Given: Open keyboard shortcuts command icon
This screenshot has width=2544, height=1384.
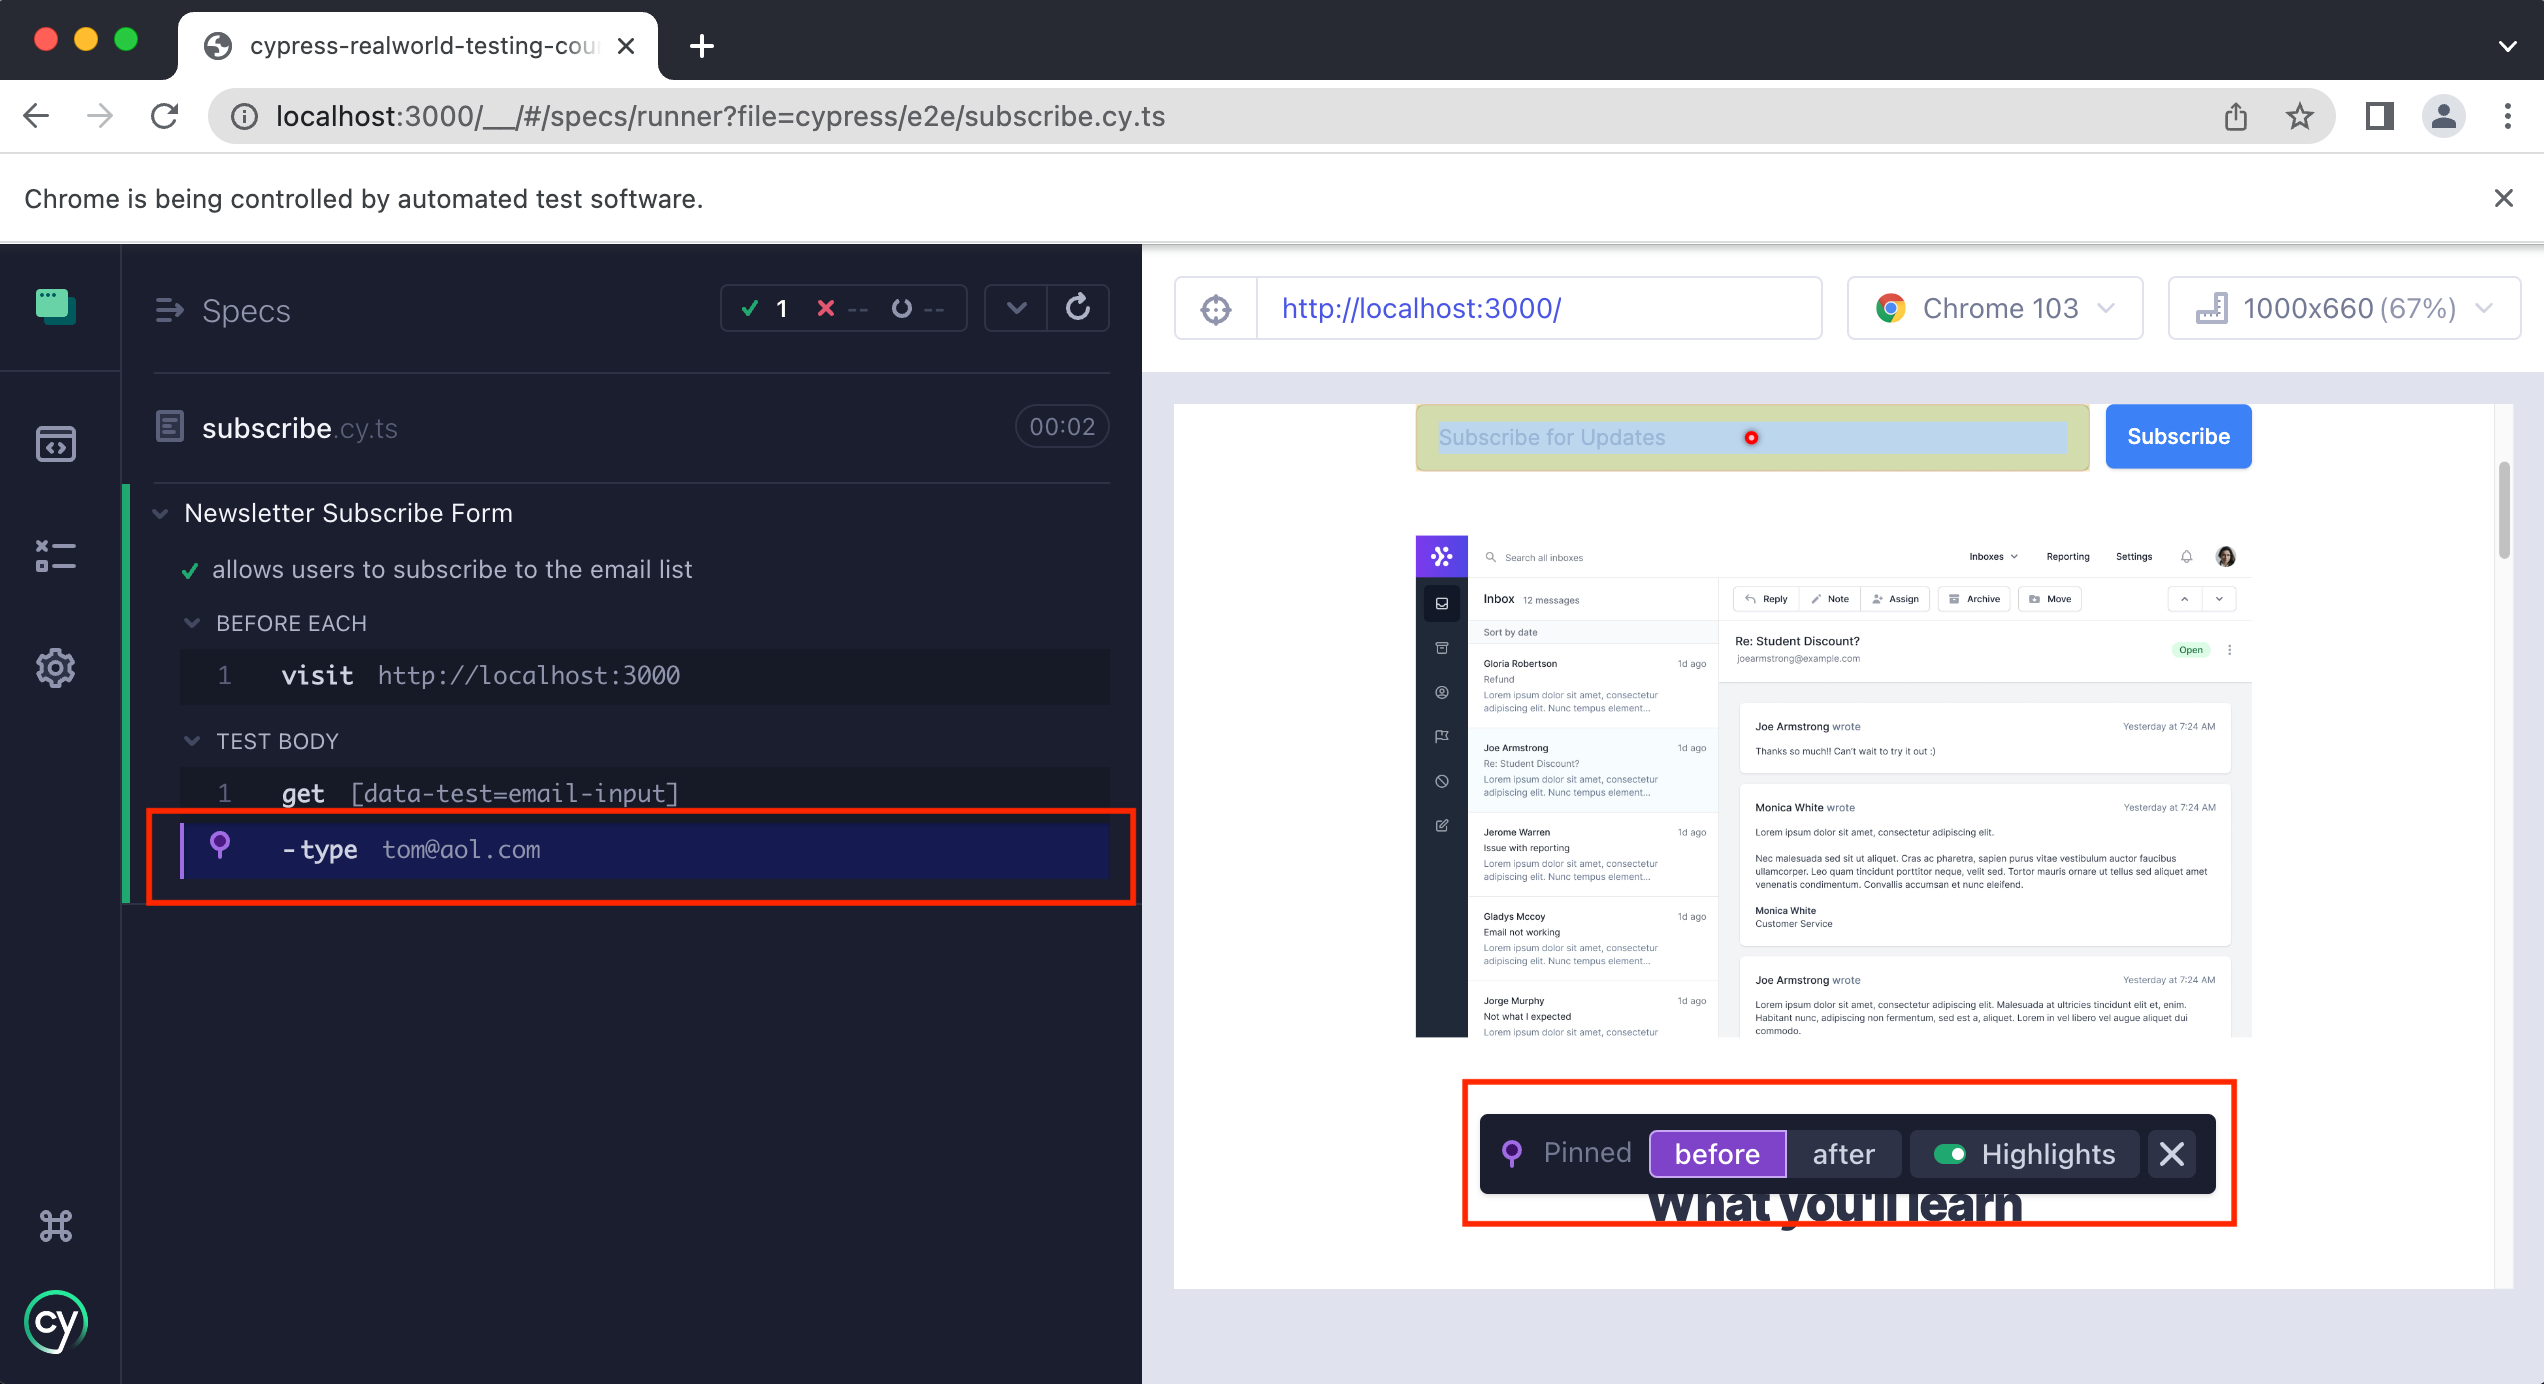Looking at the screenshot, I should 56,1226.
